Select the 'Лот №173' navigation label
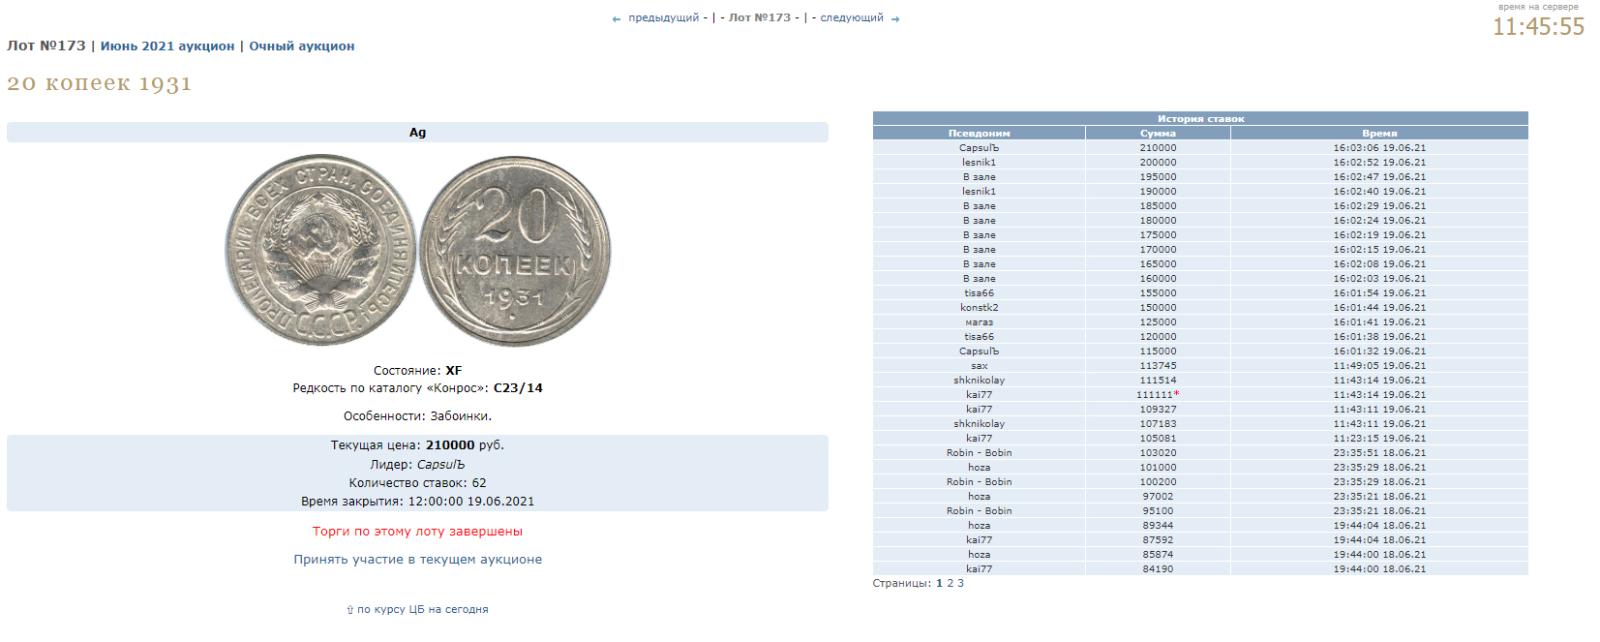The height and width of the screenshot is (642, 1600). click(760, 18)
